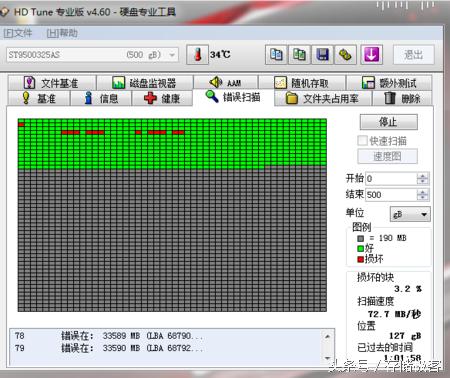Open the [H]帮助 menu

pyautogui.click(x=62, y=33)
